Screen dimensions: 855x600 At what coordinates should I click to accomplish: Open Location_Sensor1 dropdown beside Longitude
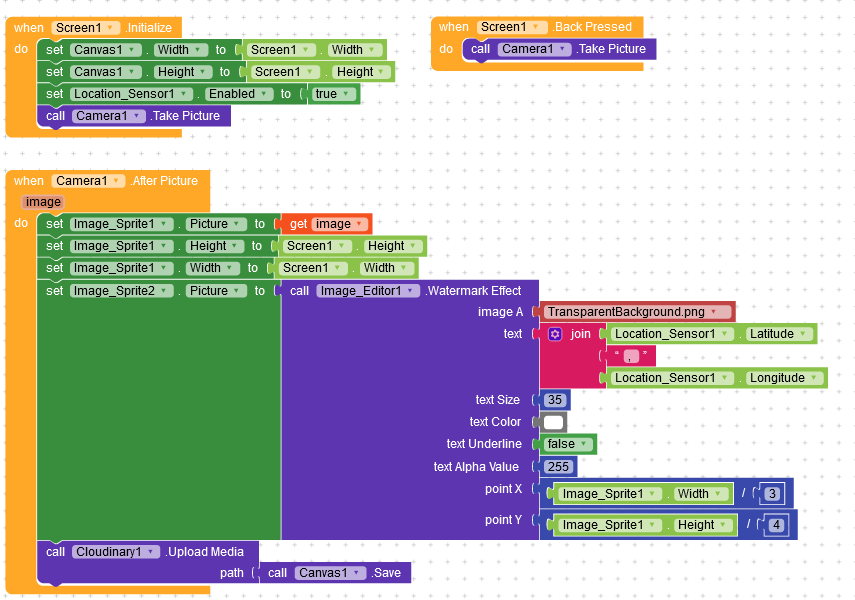point(672,378)
